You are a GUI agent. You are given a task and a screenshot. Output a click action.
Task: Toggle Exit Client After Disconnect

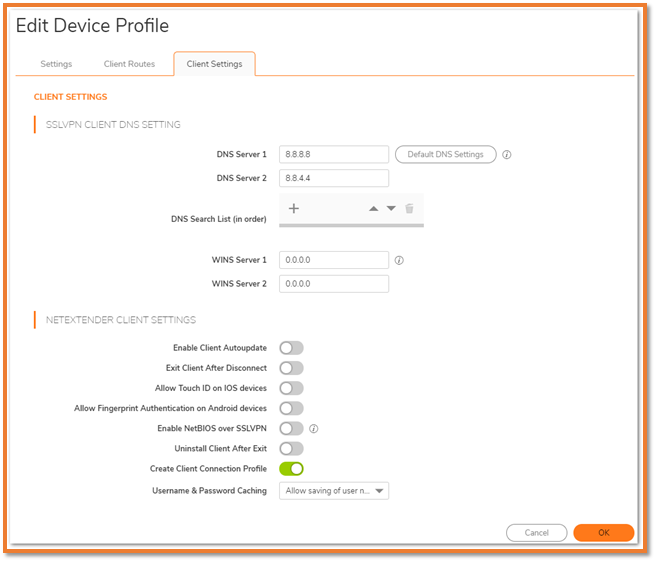pos(291,368)
